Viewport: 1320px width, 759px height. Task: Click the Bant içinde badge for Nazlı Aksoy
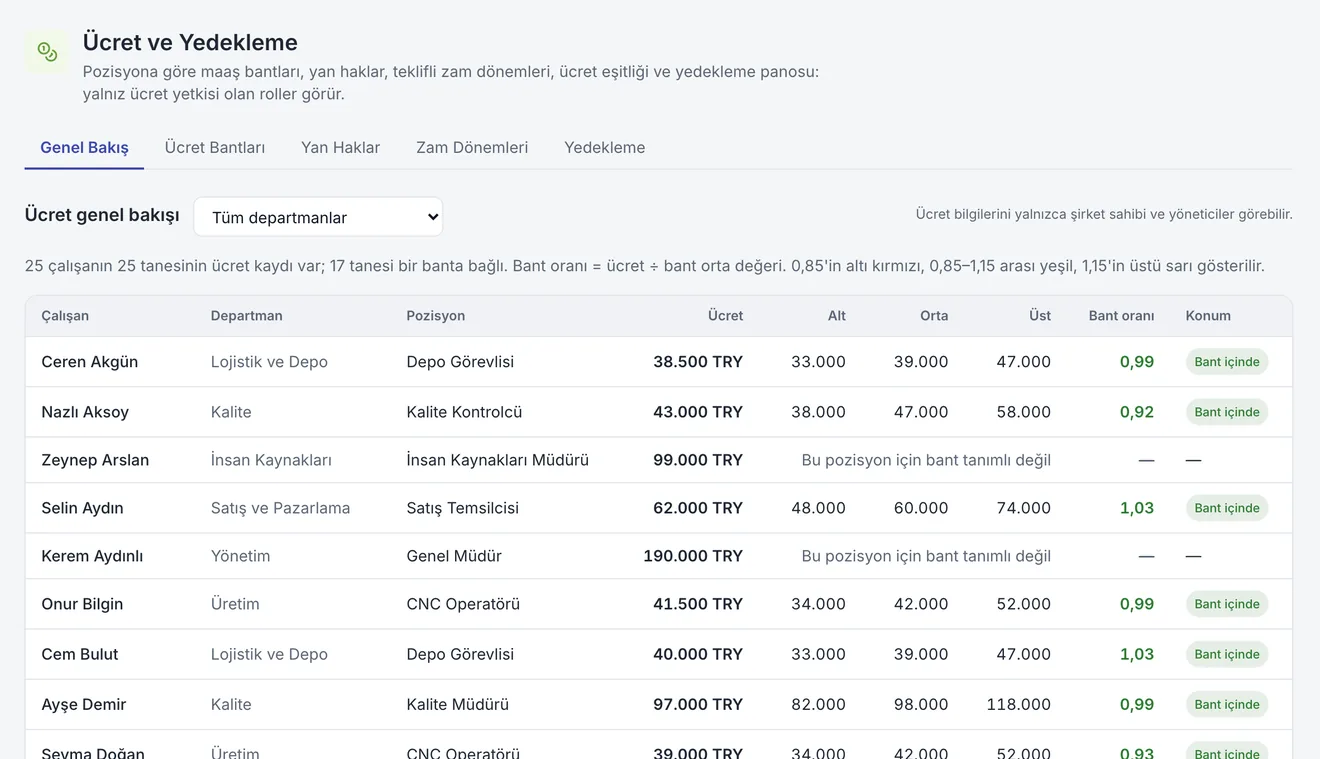tap(1227, 412)
